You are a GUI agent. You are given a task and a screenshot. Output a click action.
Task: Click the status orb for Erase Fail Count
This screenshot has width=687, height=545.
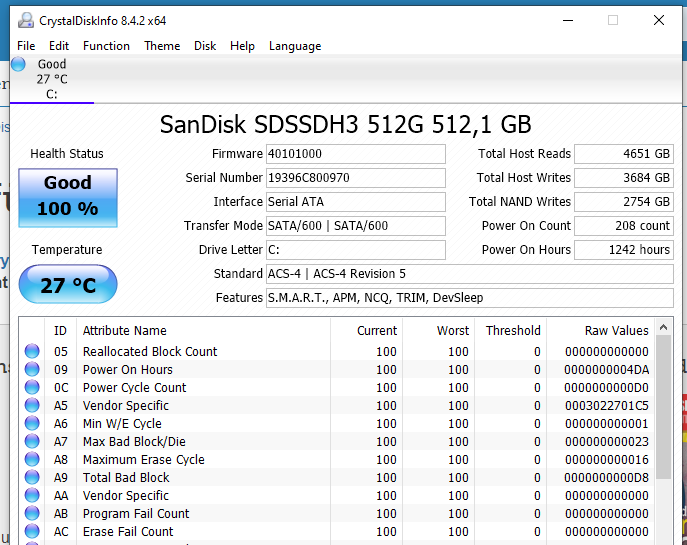(32, 531)
